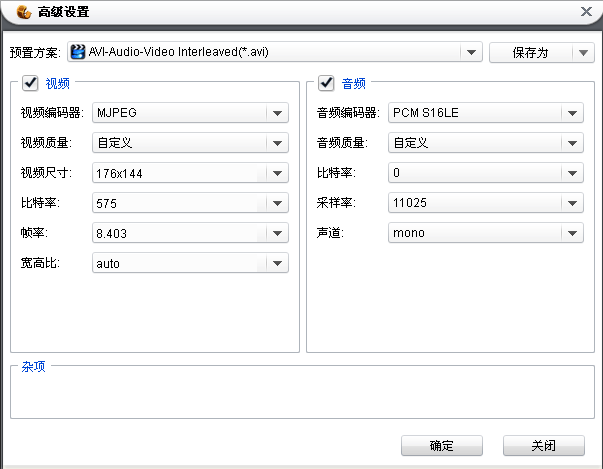Open 视频尺寸 dropdown arrow
The height and width of the screenshot is (469, 603).
[x=277, y=173]
